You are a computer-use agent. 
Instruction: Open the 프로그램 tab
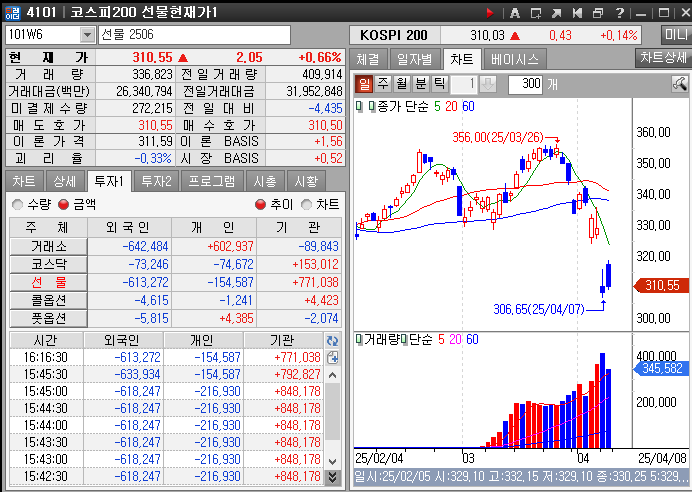(212, 181)
